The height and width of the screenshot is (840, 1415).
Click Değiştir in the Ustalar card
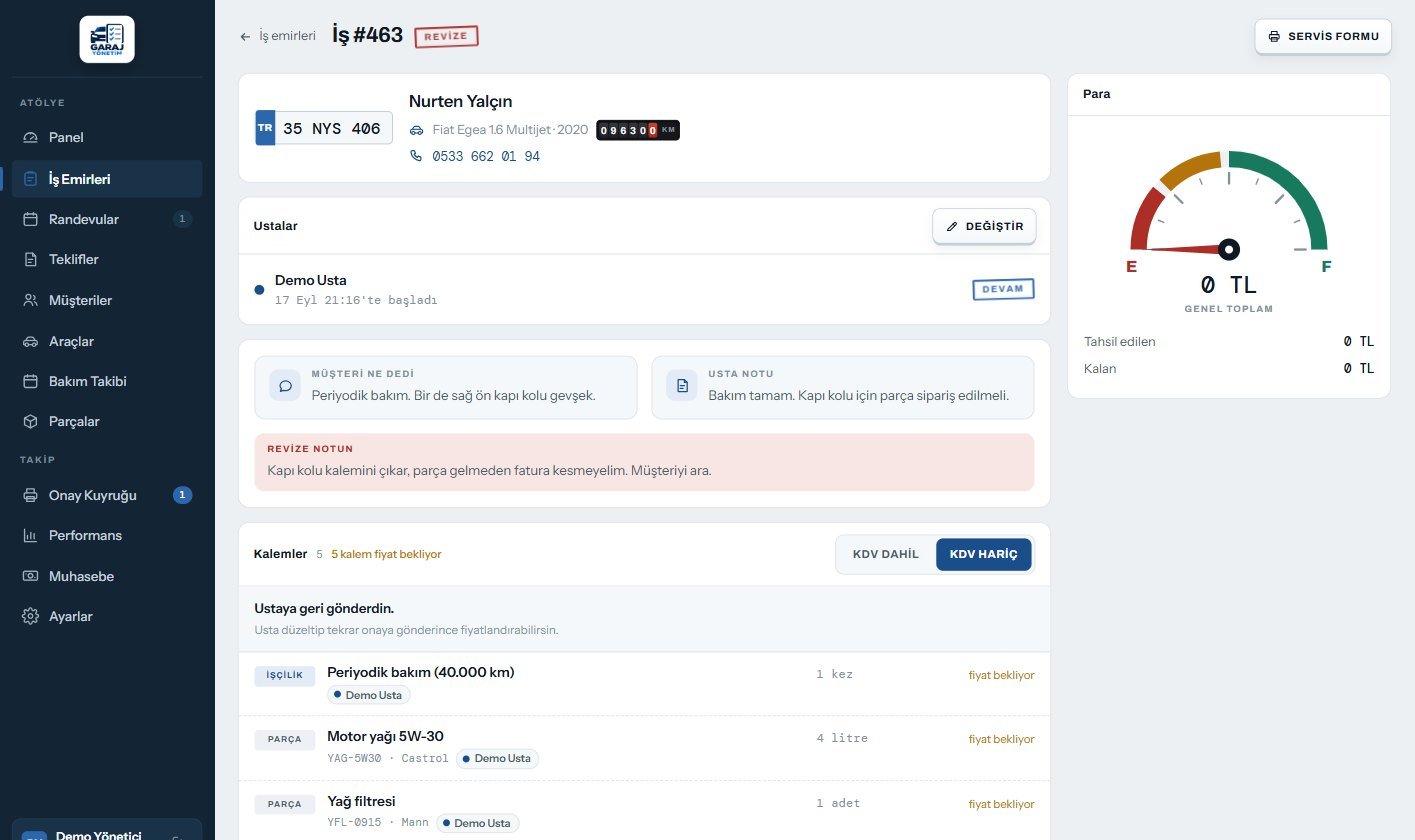984,226
